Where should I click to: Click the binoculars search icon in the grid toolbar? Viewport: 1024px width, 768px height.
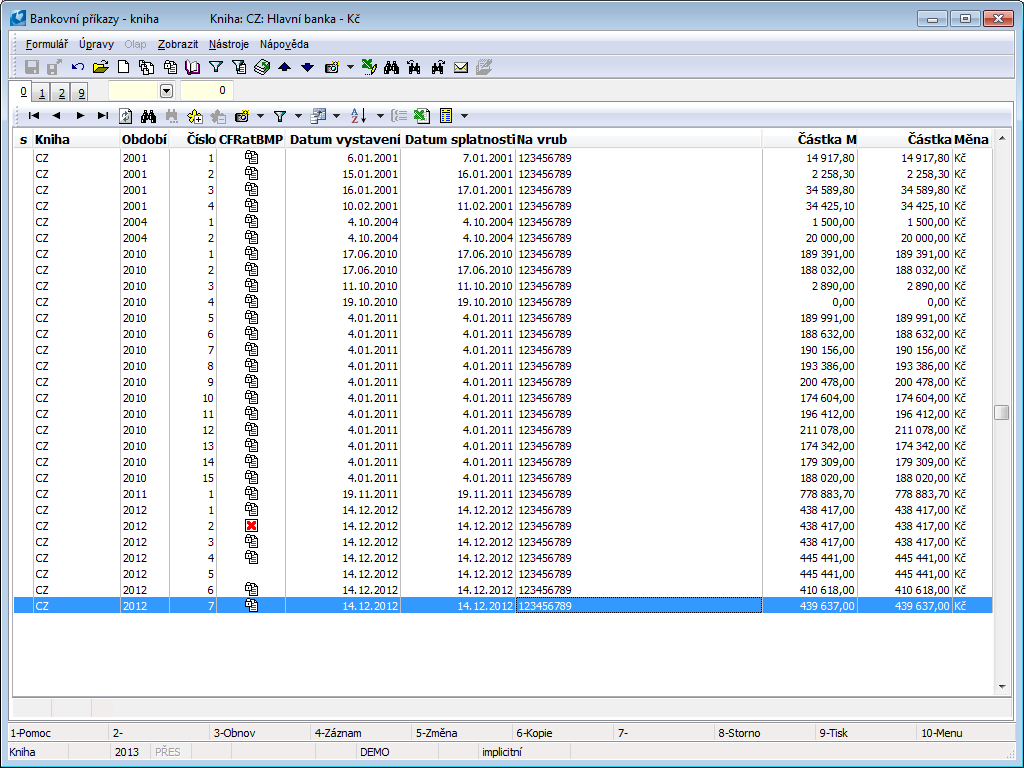pyautogui.click(x=149, y=116)
